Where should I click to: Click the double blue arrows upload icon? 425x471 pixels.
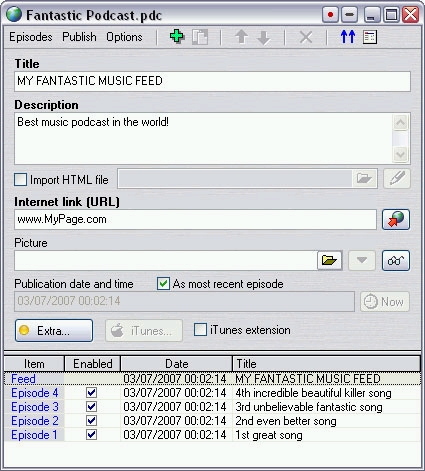click(x=348, y=37)
